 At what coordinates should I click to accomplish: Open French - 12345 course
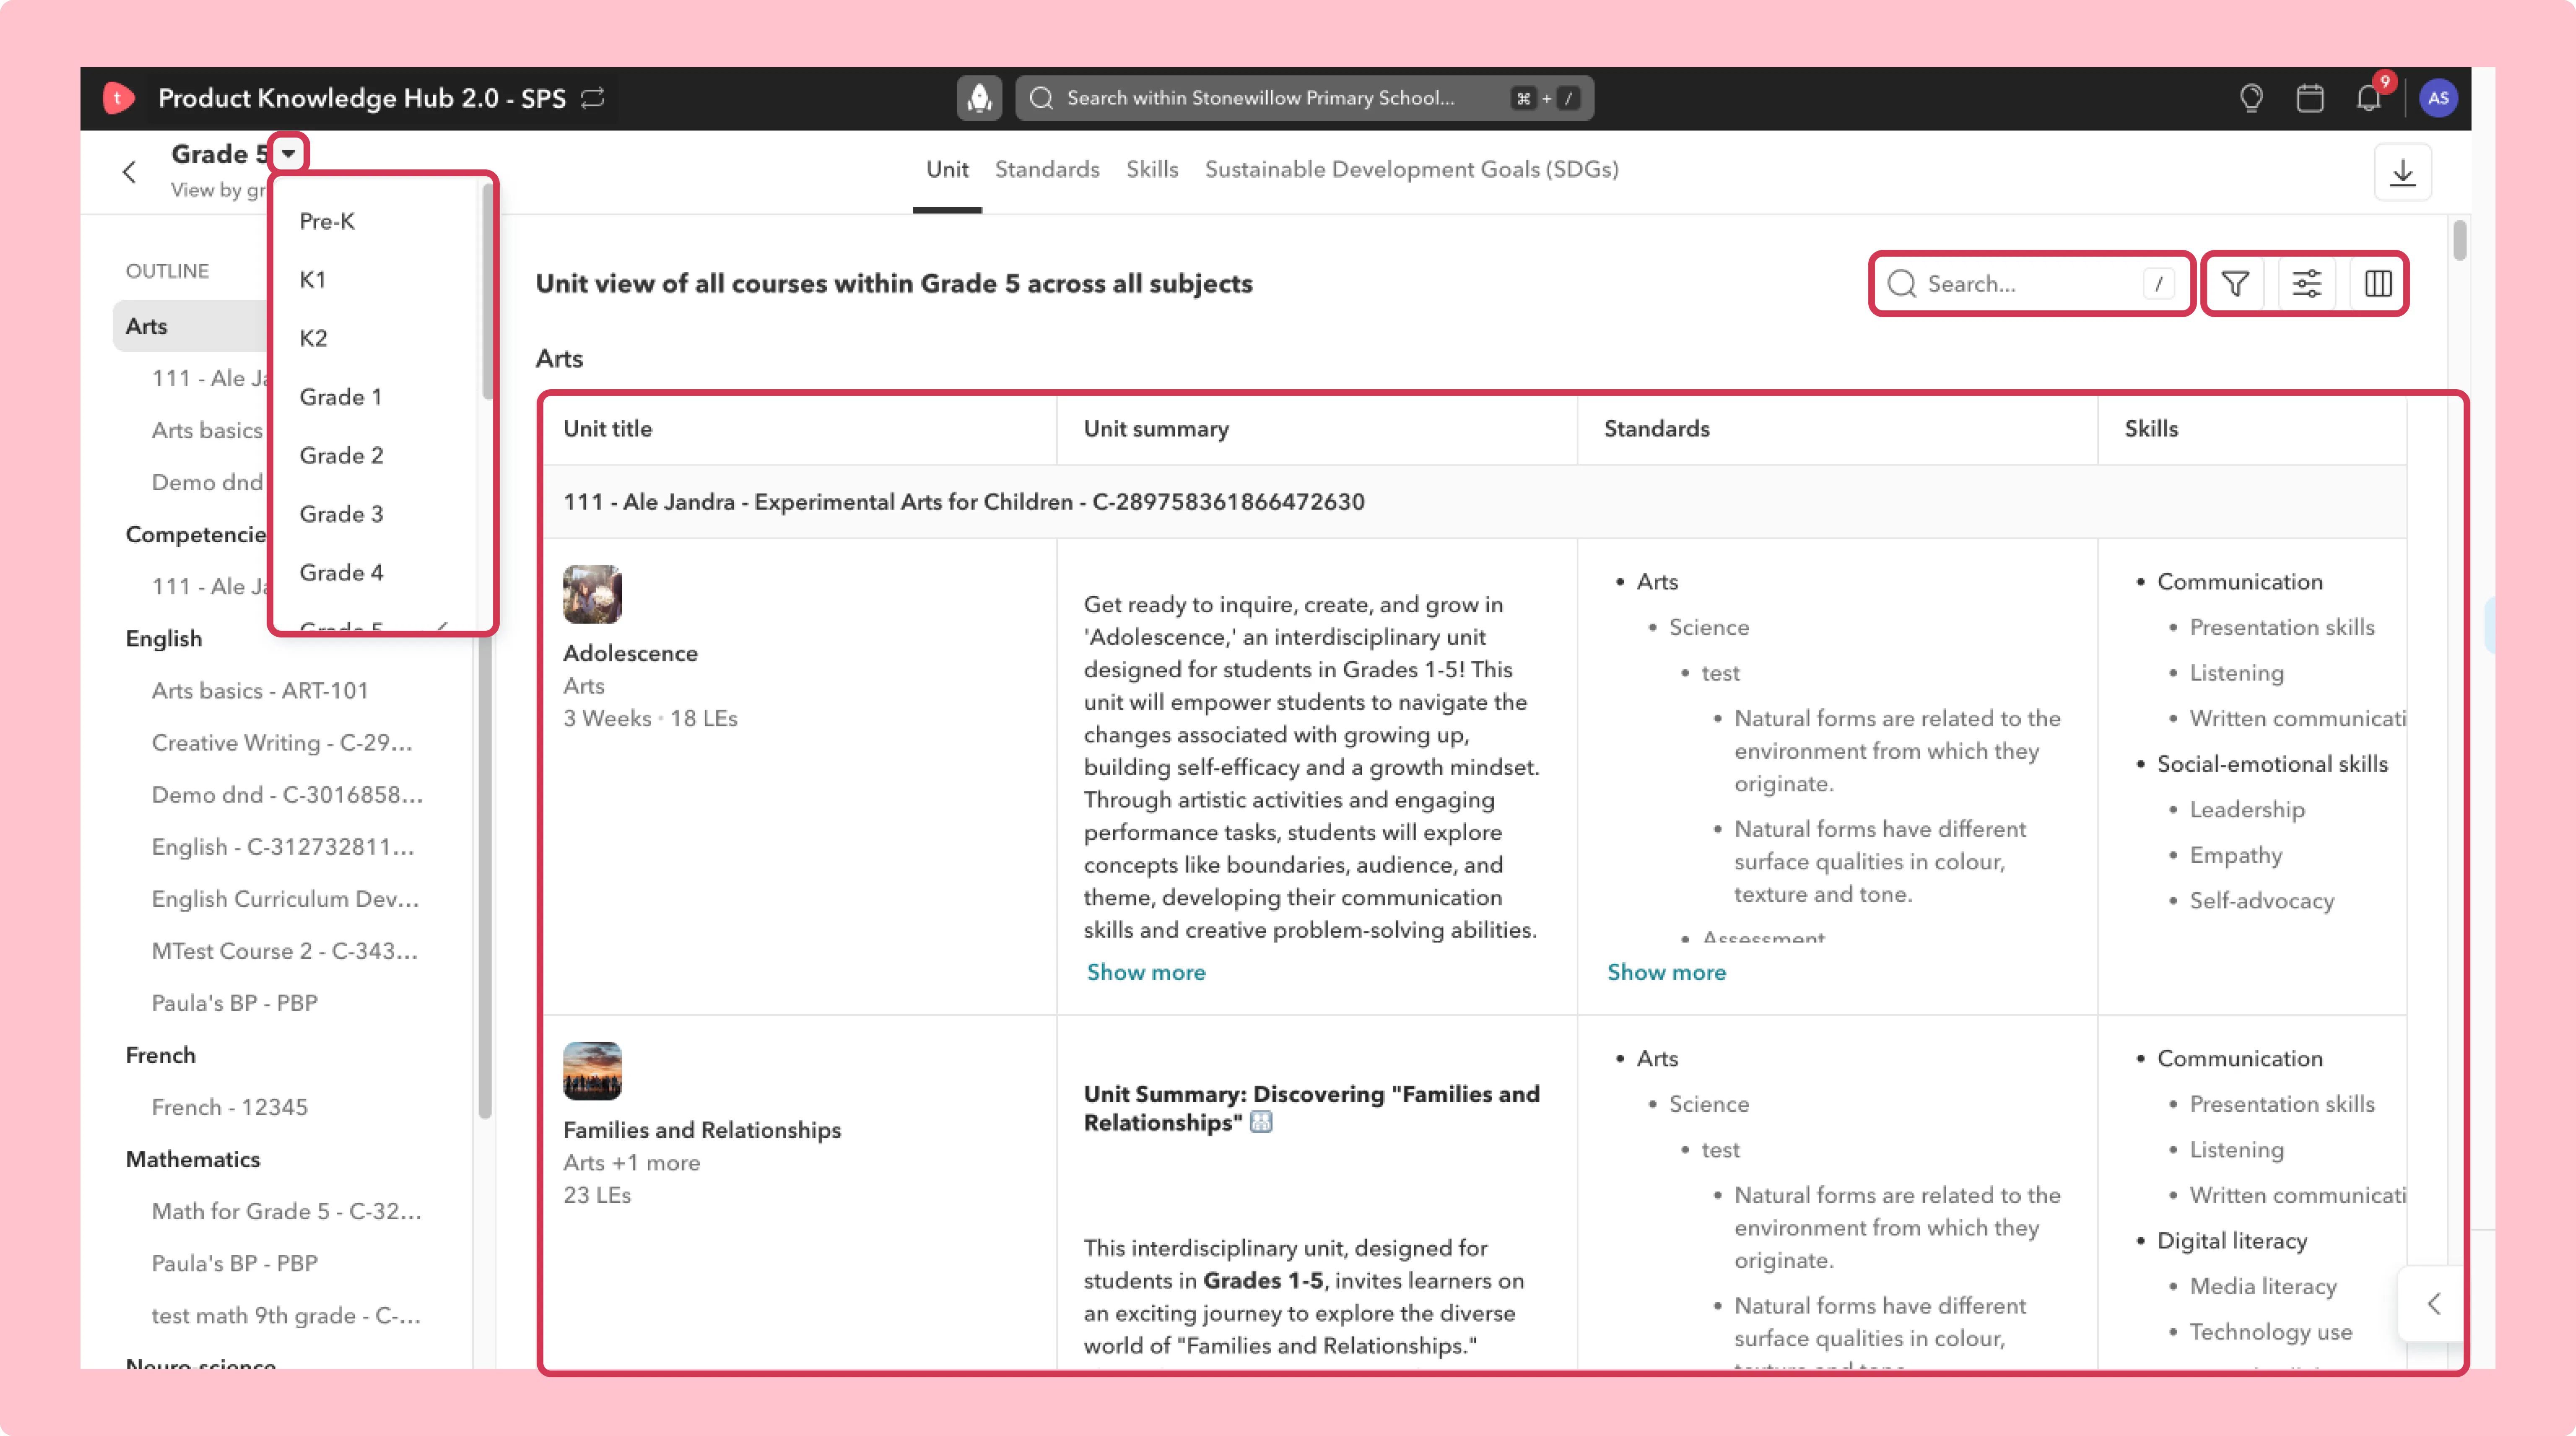pyautogui.click(x=230, y=1107)
